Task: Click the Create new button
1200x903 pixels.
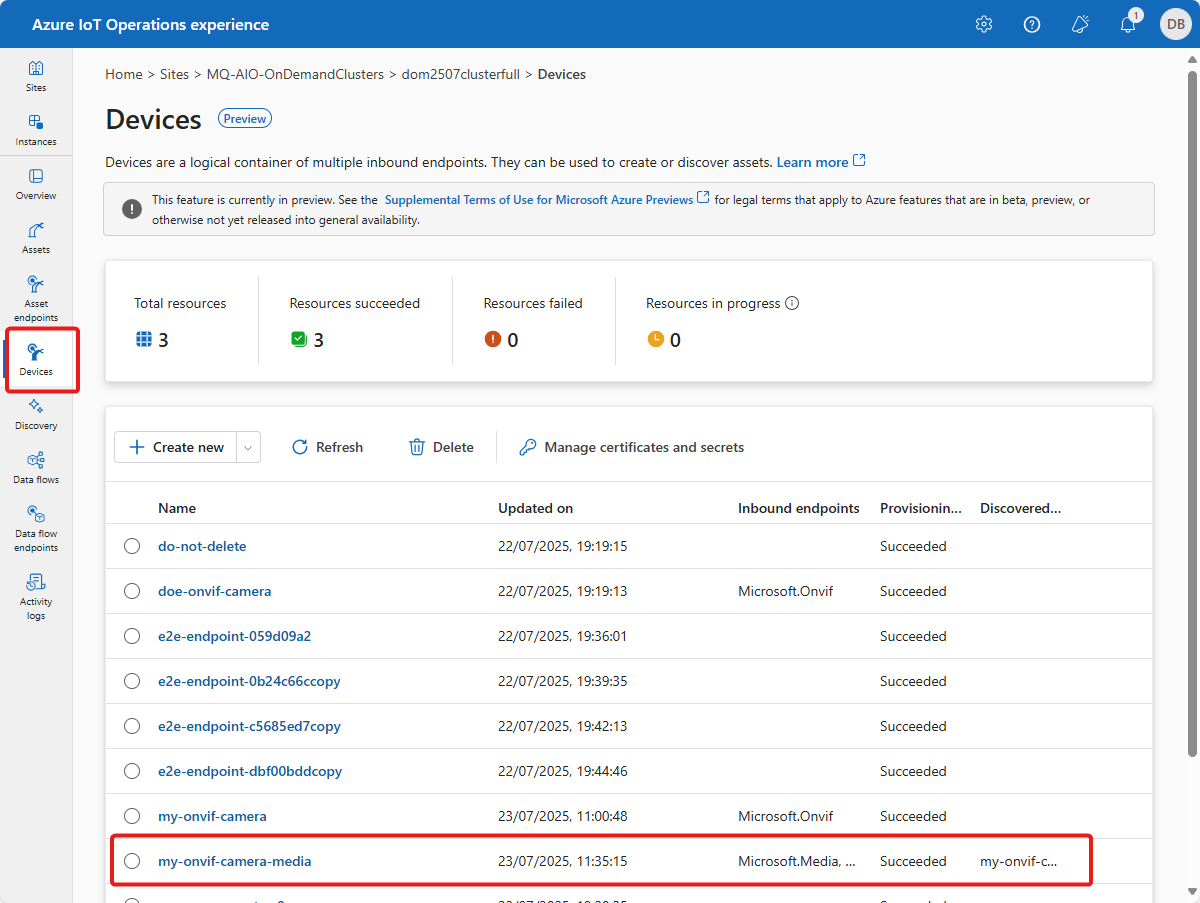Action: click(x=176, y=447)
